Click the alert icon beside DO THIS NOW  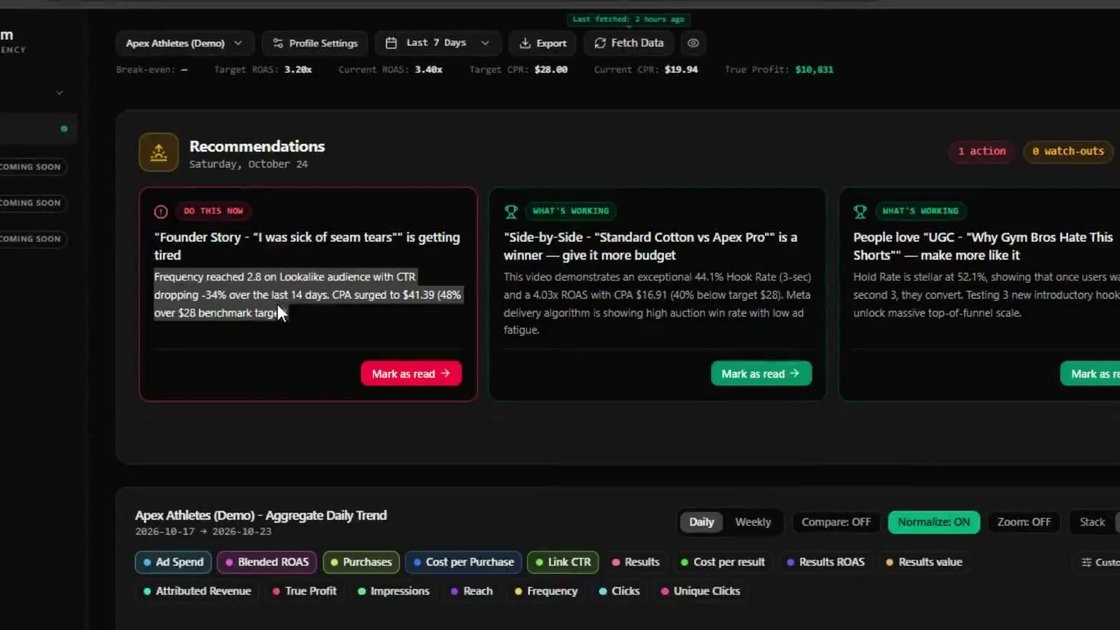[x=161, y=211]
